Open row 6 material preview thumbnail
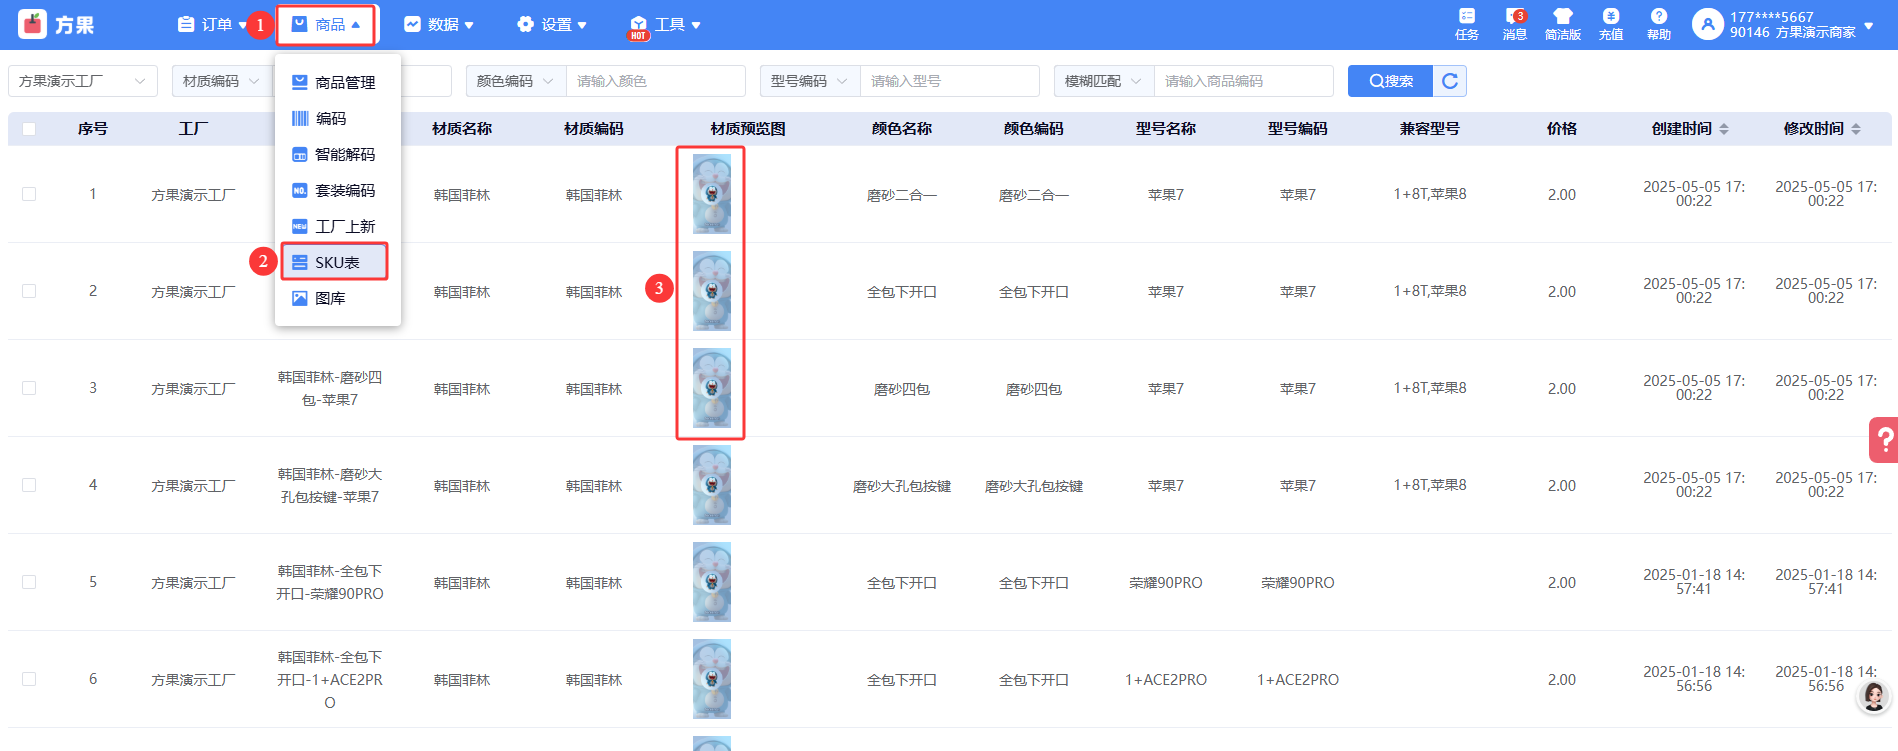1898x751 pixels. 712,679
